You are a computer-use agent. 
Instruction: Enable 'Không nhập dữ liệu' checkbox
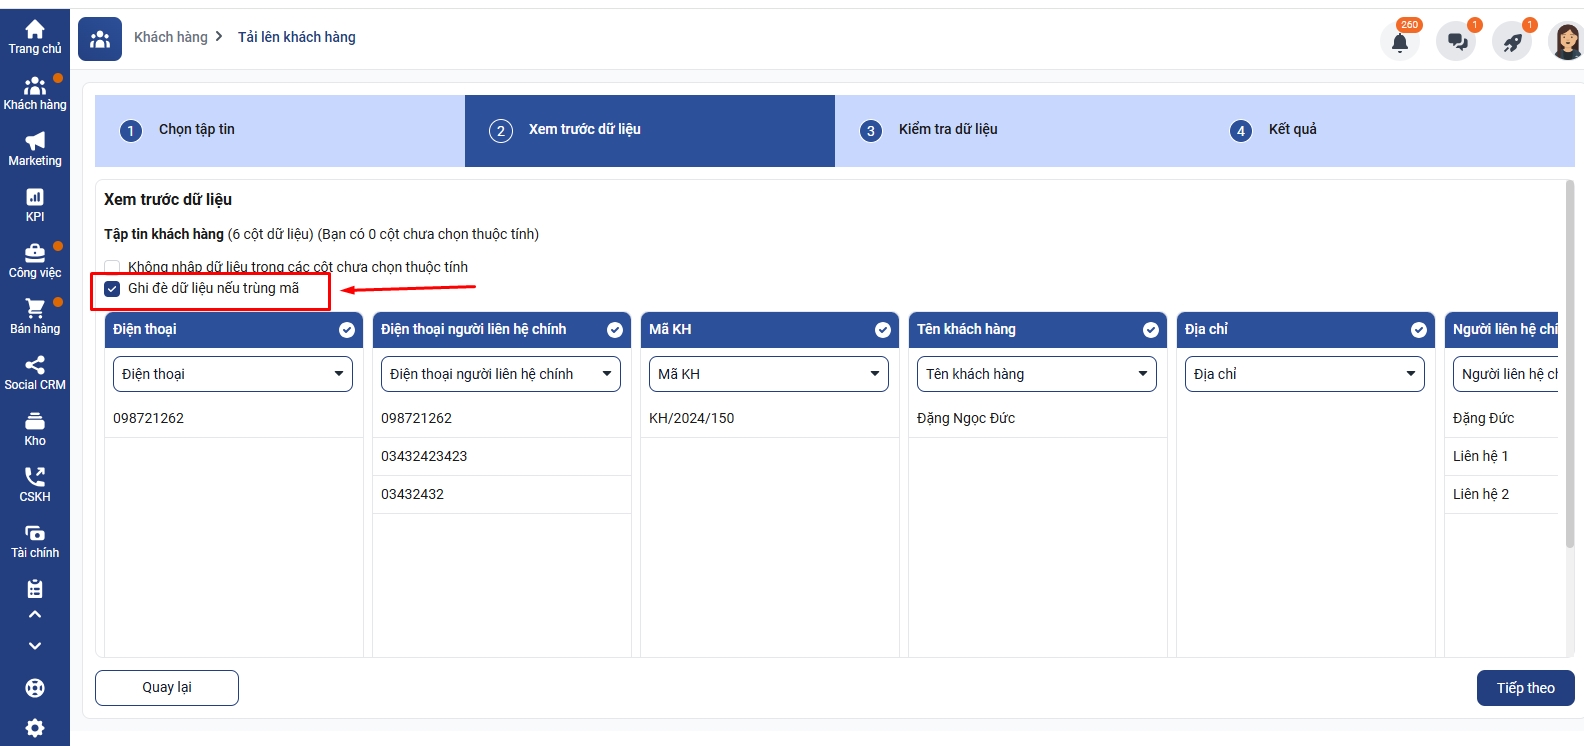pos(113,267)
